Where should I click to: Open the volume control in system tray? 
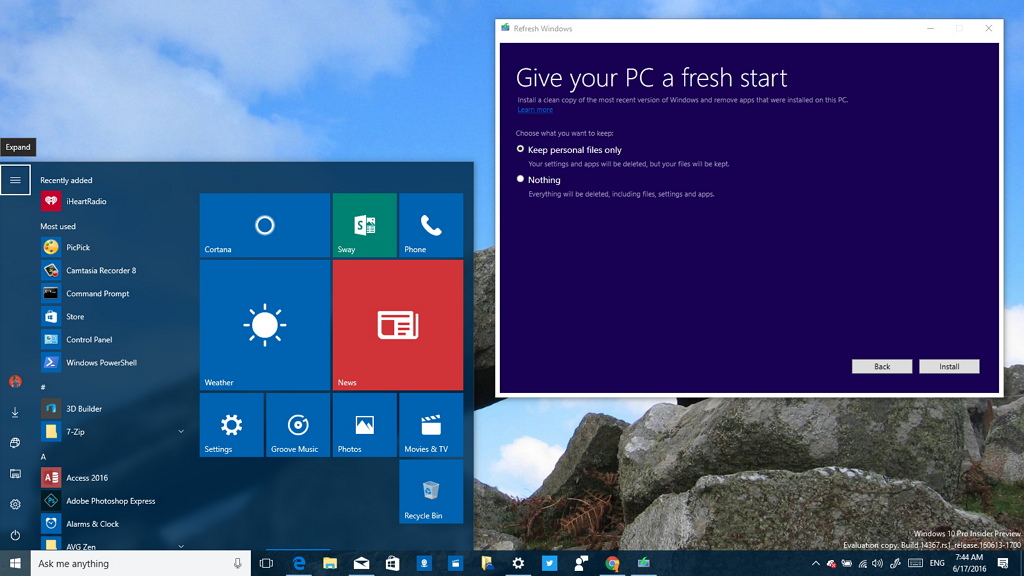(x=877, y=563)
